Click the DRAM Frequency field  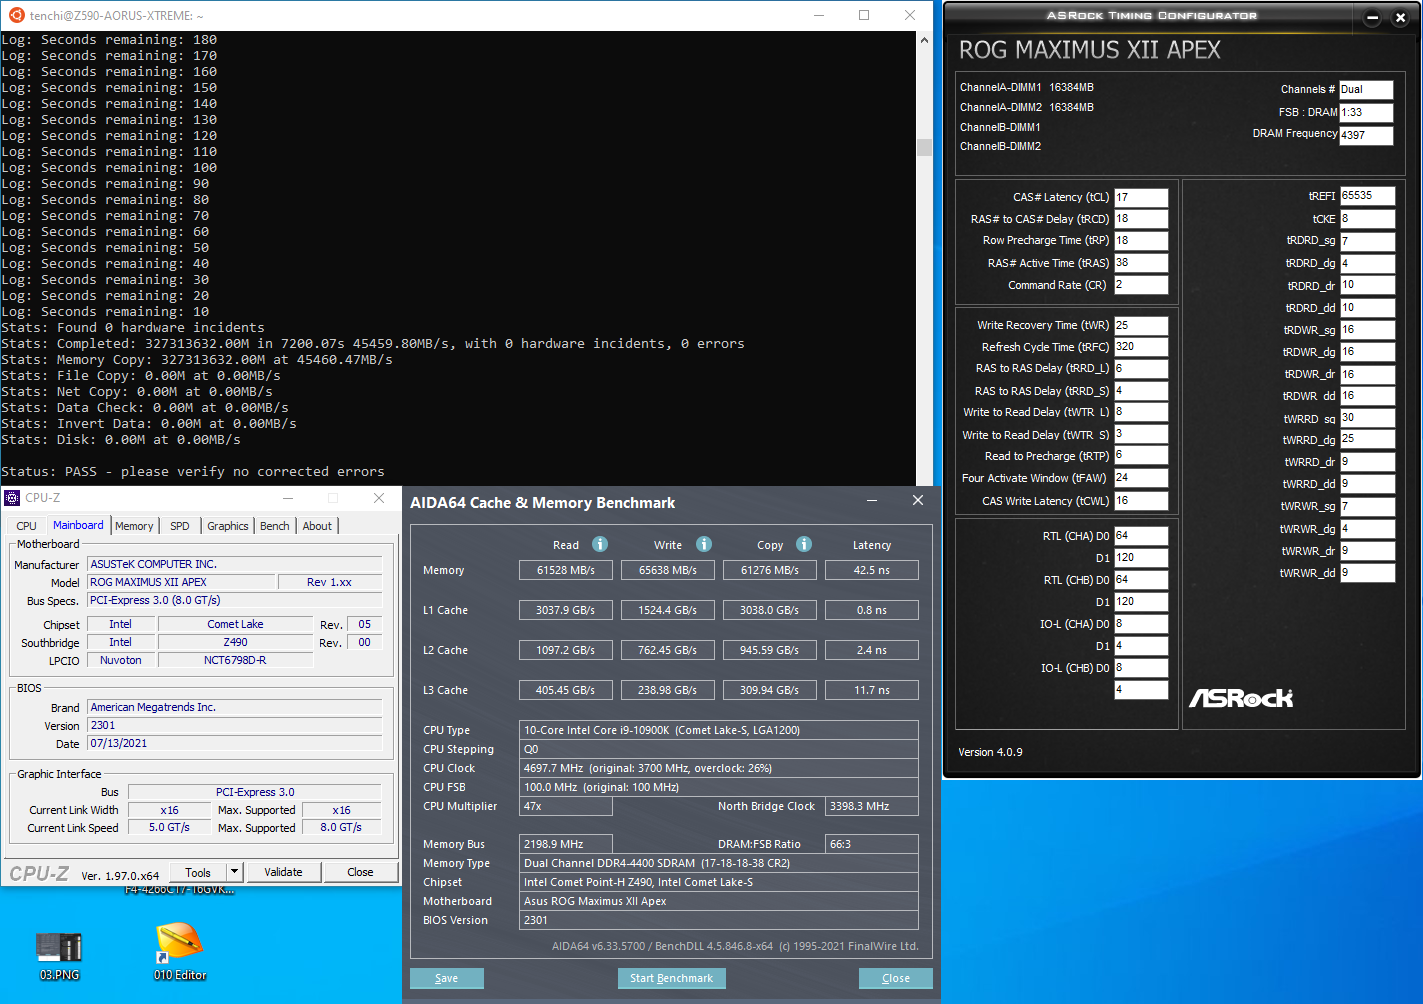(1366, 135)
